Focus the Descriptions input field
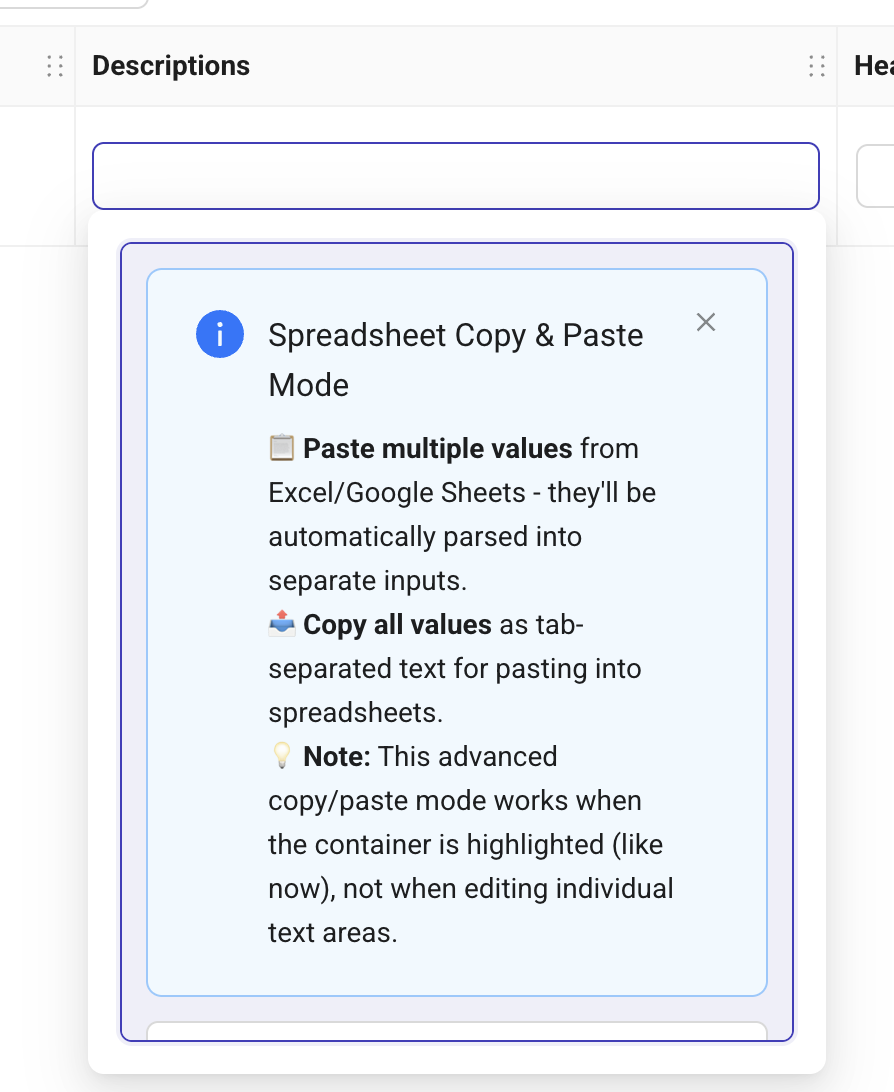The image size is (894, 1092). click(x=455, y=176)
